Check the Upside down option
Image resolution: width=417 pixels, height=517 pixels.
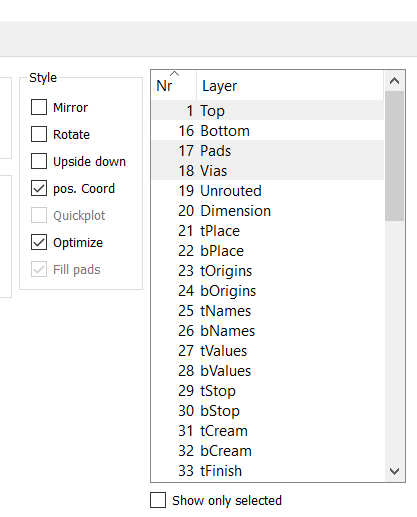pos(39,161)
